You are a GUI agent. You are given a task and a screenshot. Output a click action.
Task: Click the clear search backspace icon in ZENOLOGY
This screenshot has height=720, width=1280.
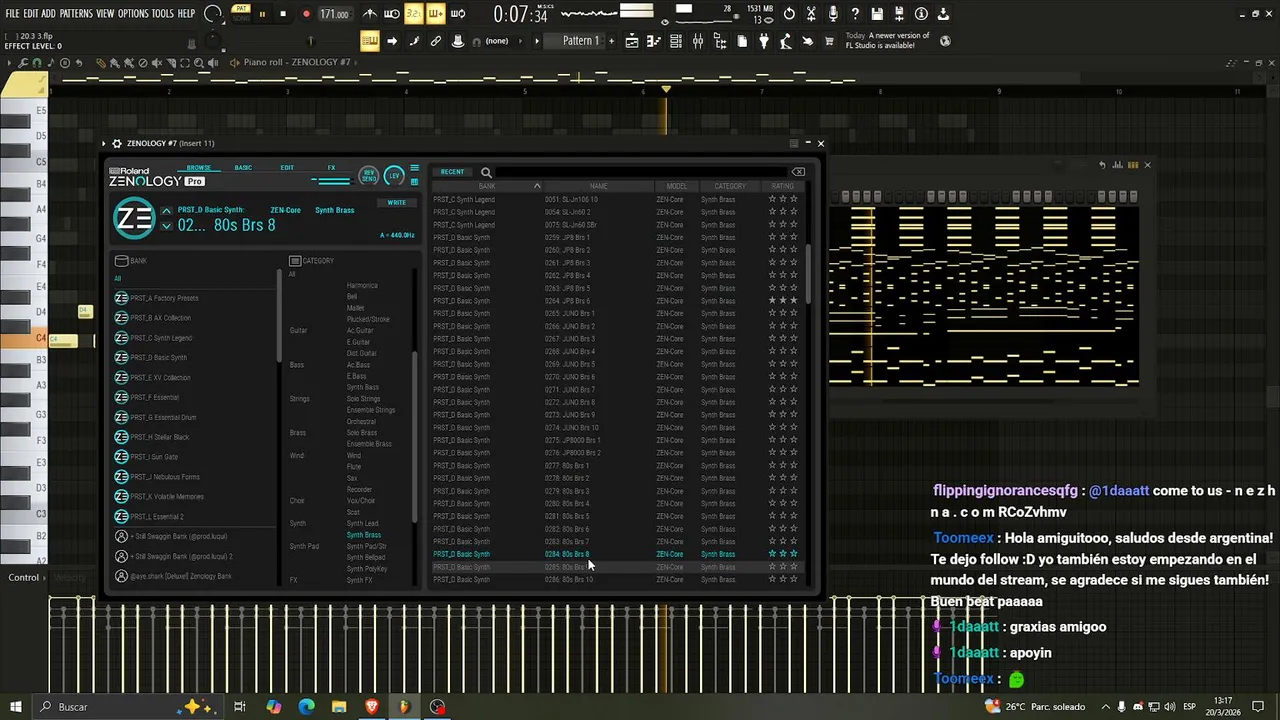(798, 172)
